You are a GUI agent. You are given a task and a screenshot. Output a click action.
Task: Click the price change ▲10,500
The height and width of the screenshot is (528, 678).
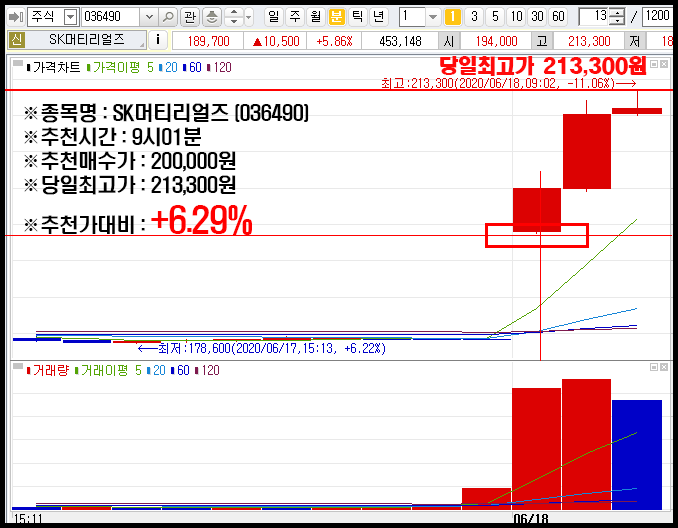276,41
